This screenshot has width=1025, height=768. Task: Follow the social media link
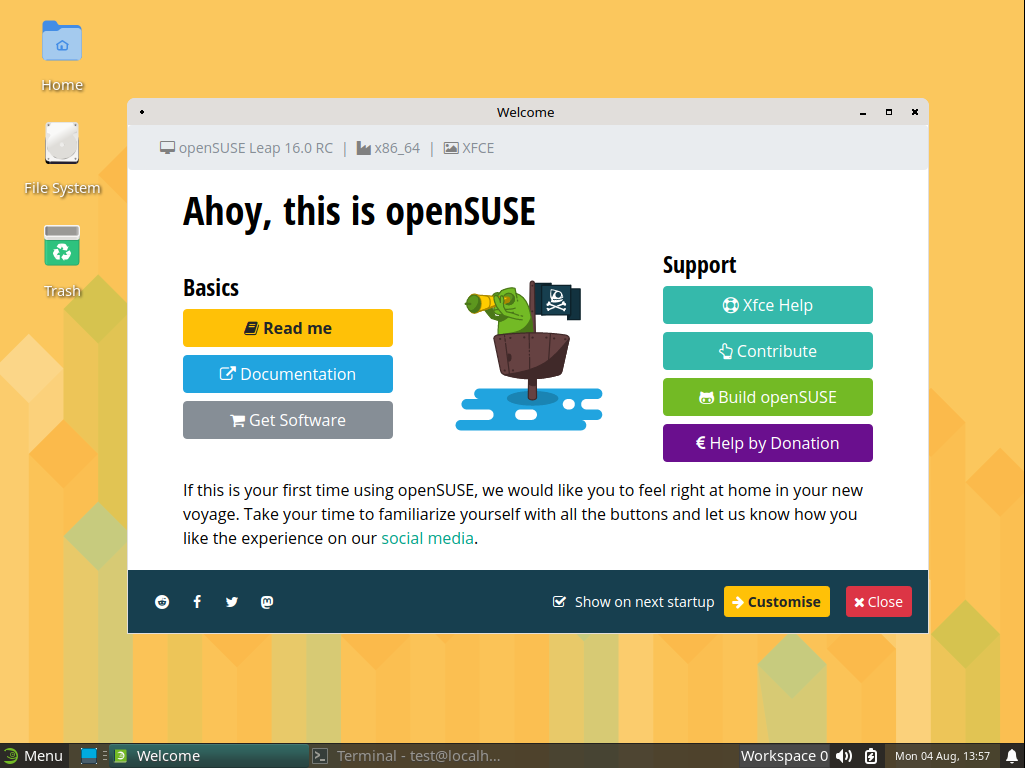(426, 537)
